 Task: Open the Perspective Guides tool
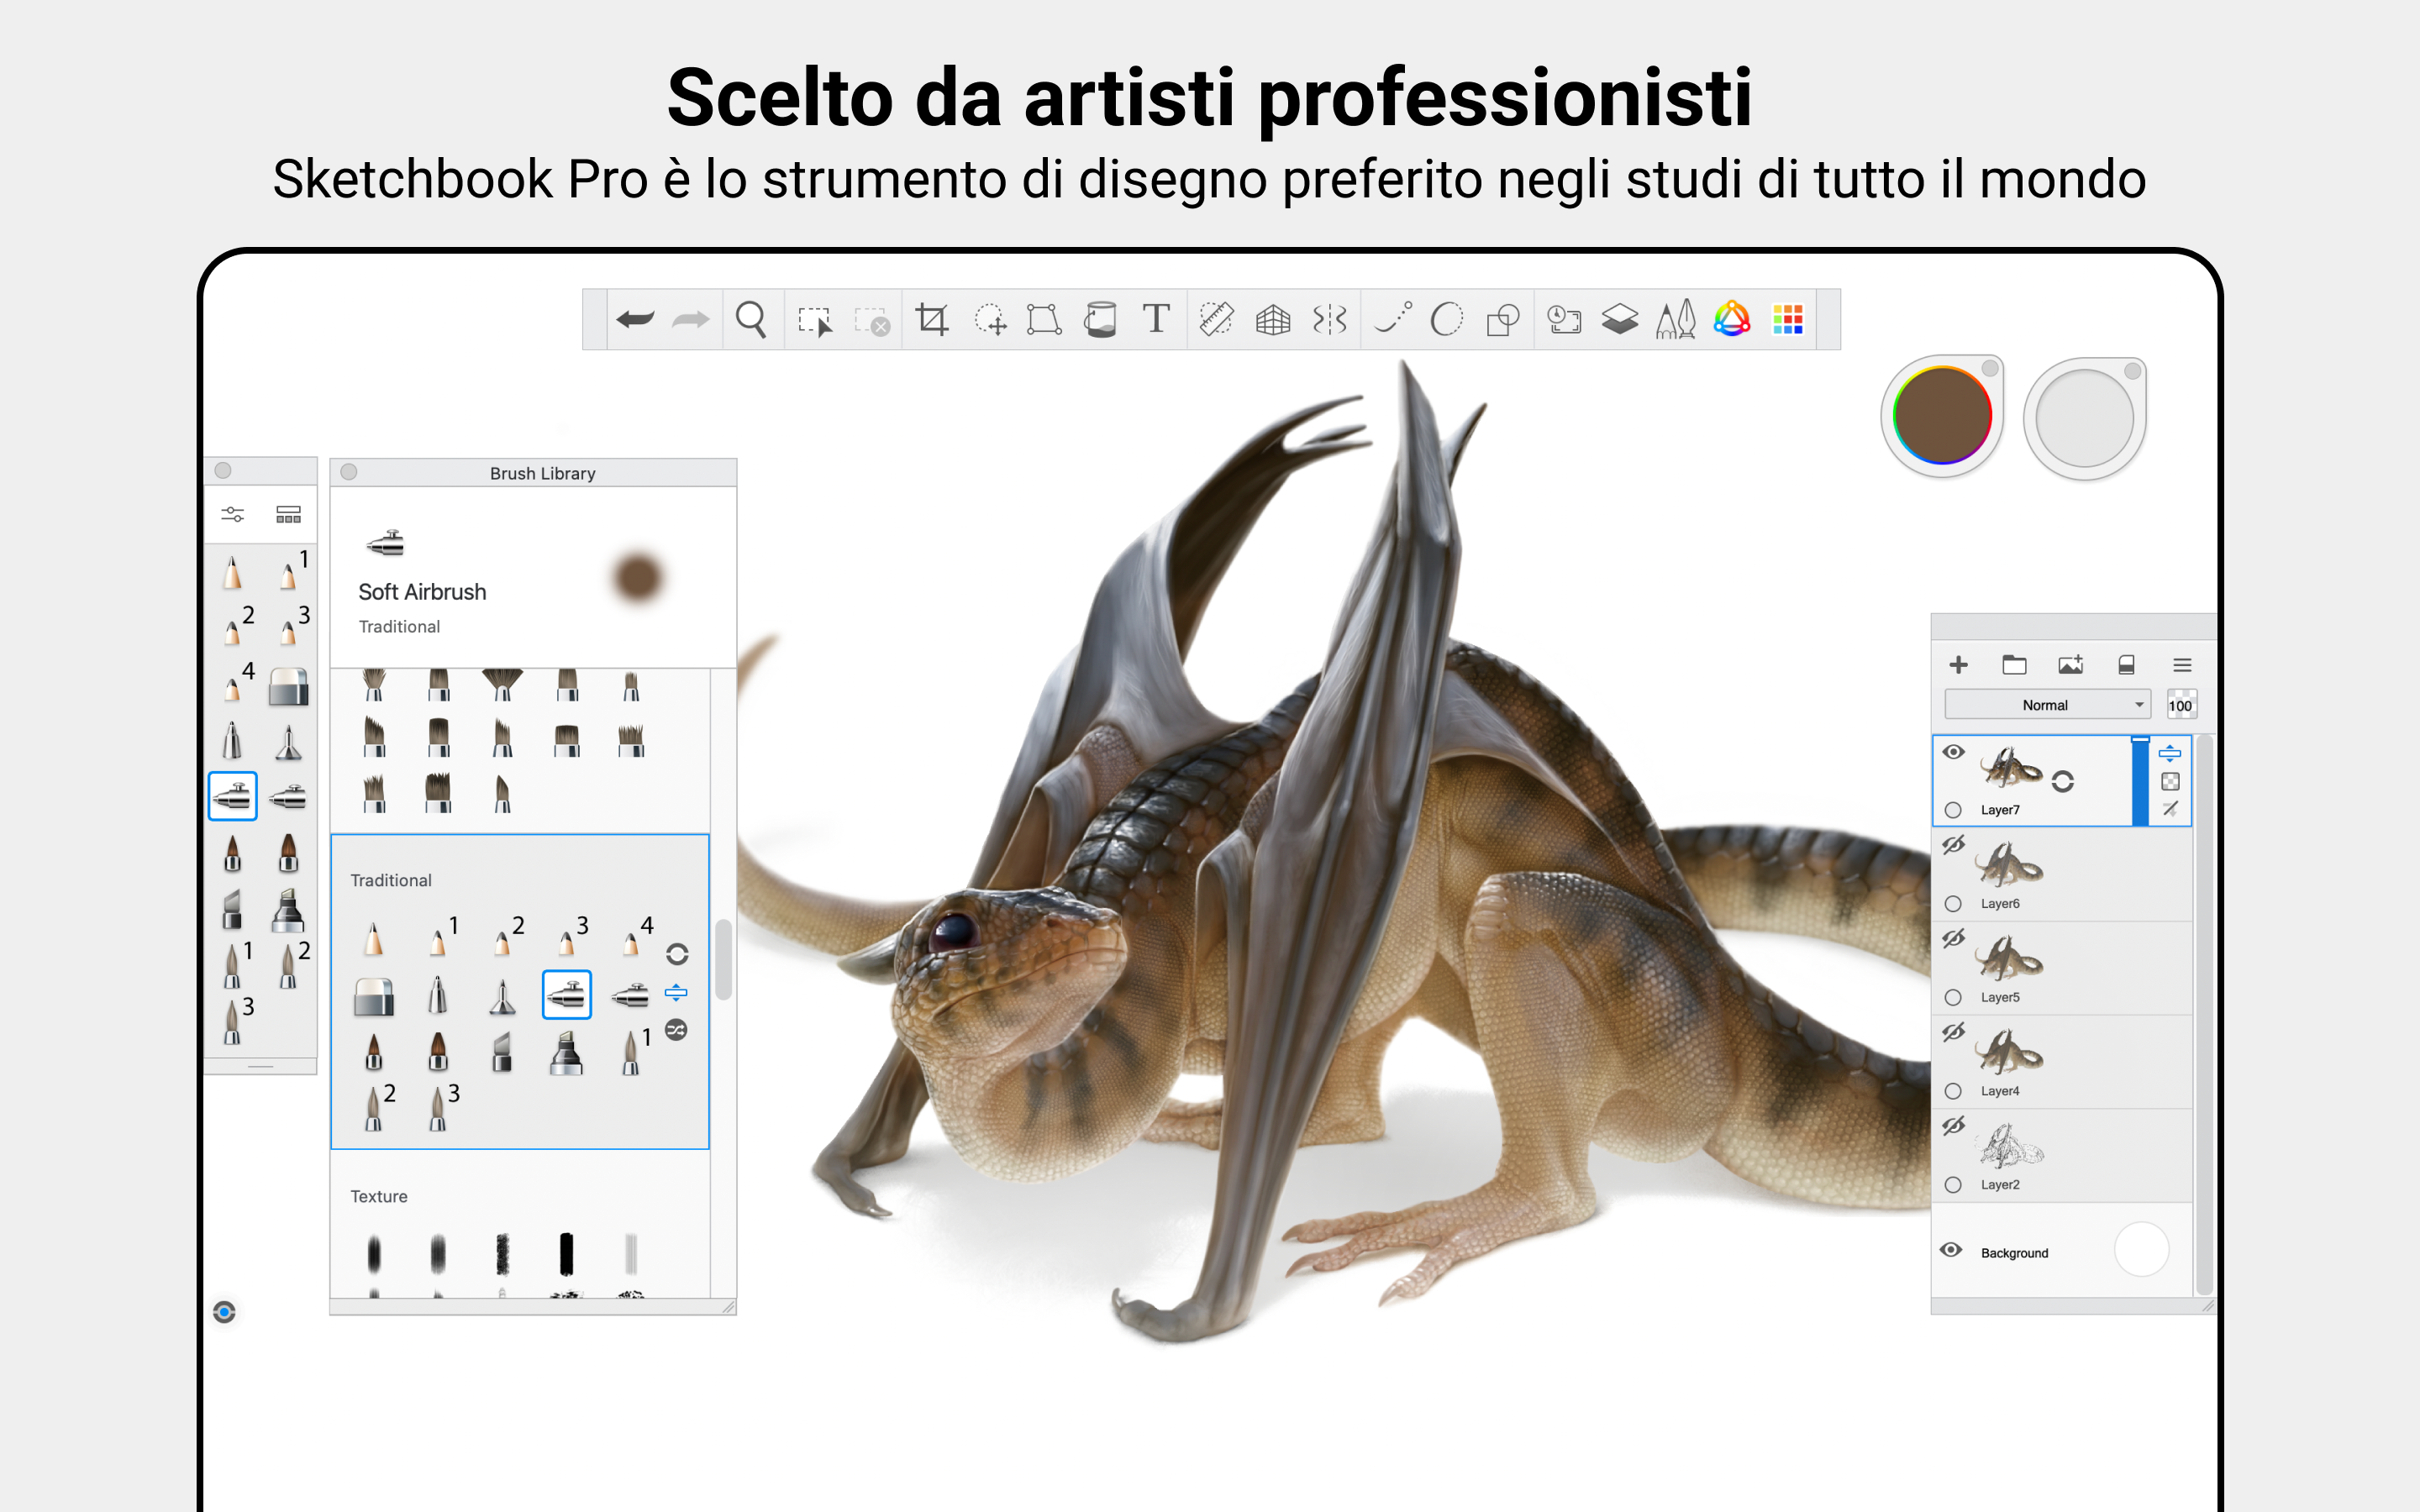click(x=1273, y=320)
